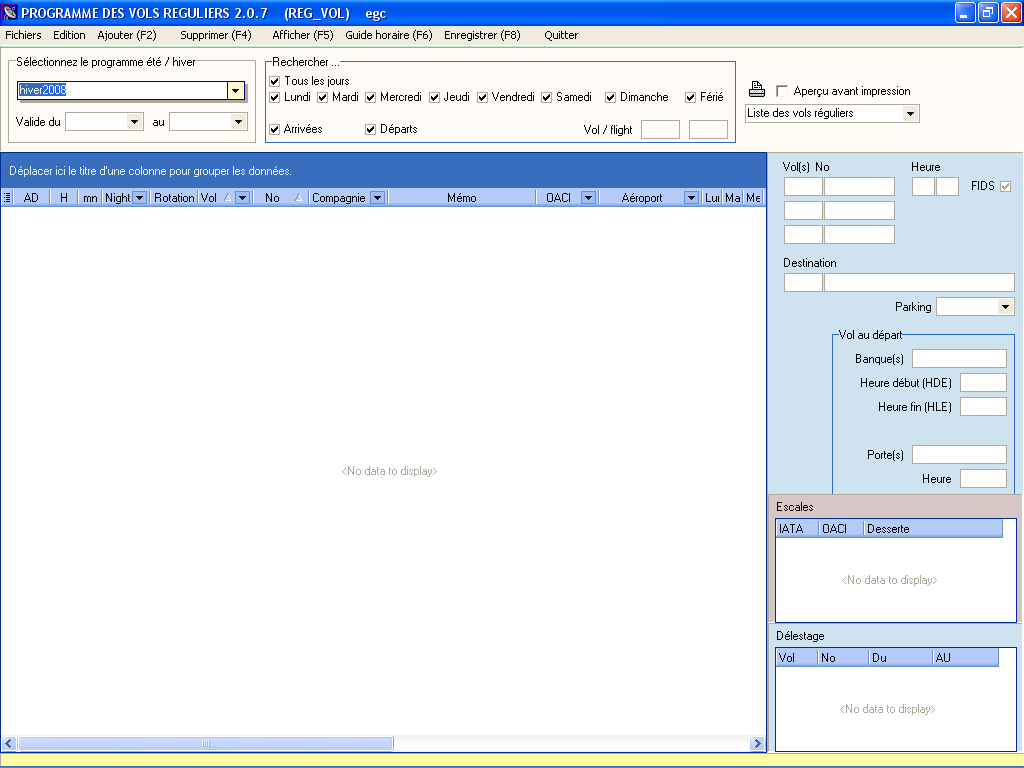Toggle the Départs checkbox
The image size is (1024, 768).
pos(371,129)
